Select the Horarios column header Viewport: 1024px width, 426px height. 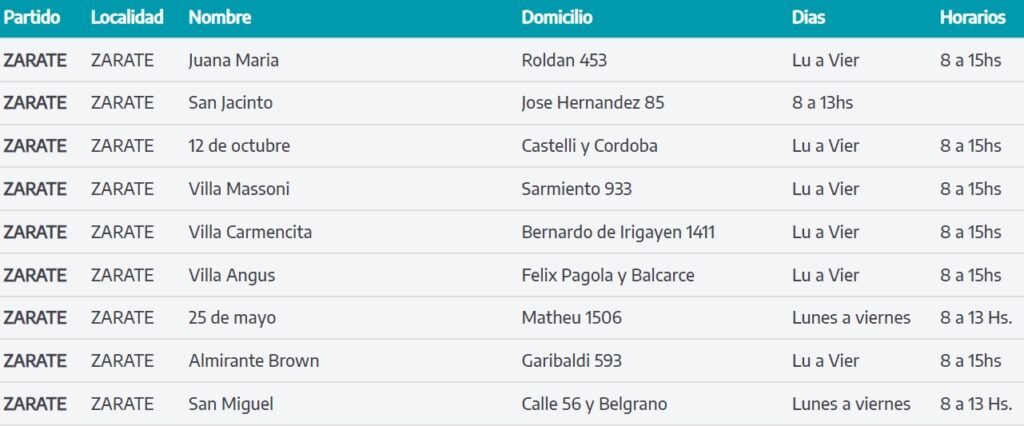click(x=972, y=18)
